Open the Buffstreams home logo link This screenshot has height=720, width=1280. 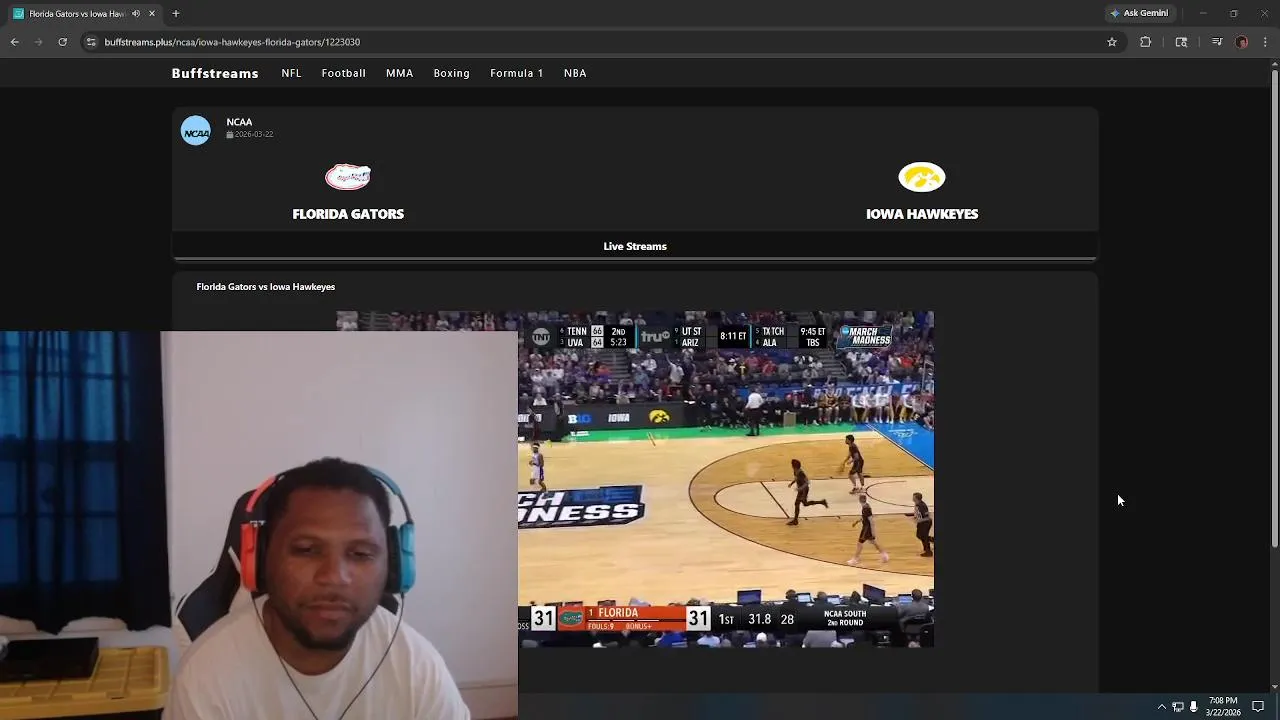[x=215, y=73]
